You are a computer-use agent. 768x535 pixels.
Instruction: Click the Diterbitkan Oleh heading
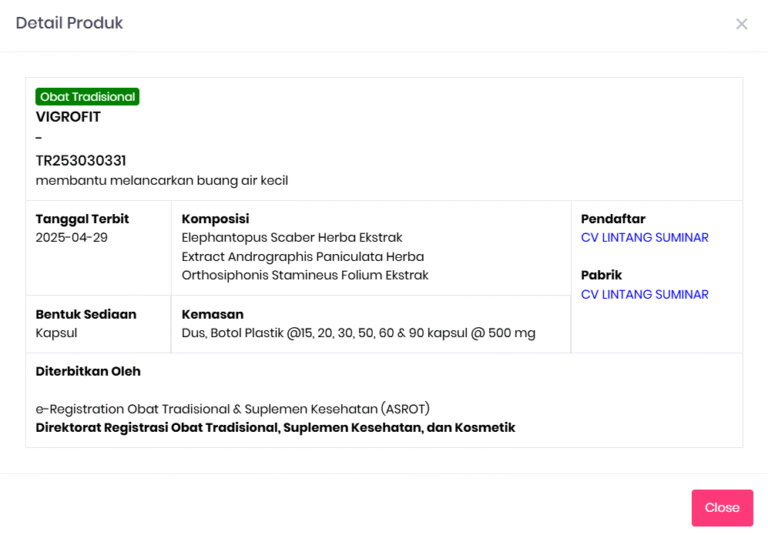point(88,372)
